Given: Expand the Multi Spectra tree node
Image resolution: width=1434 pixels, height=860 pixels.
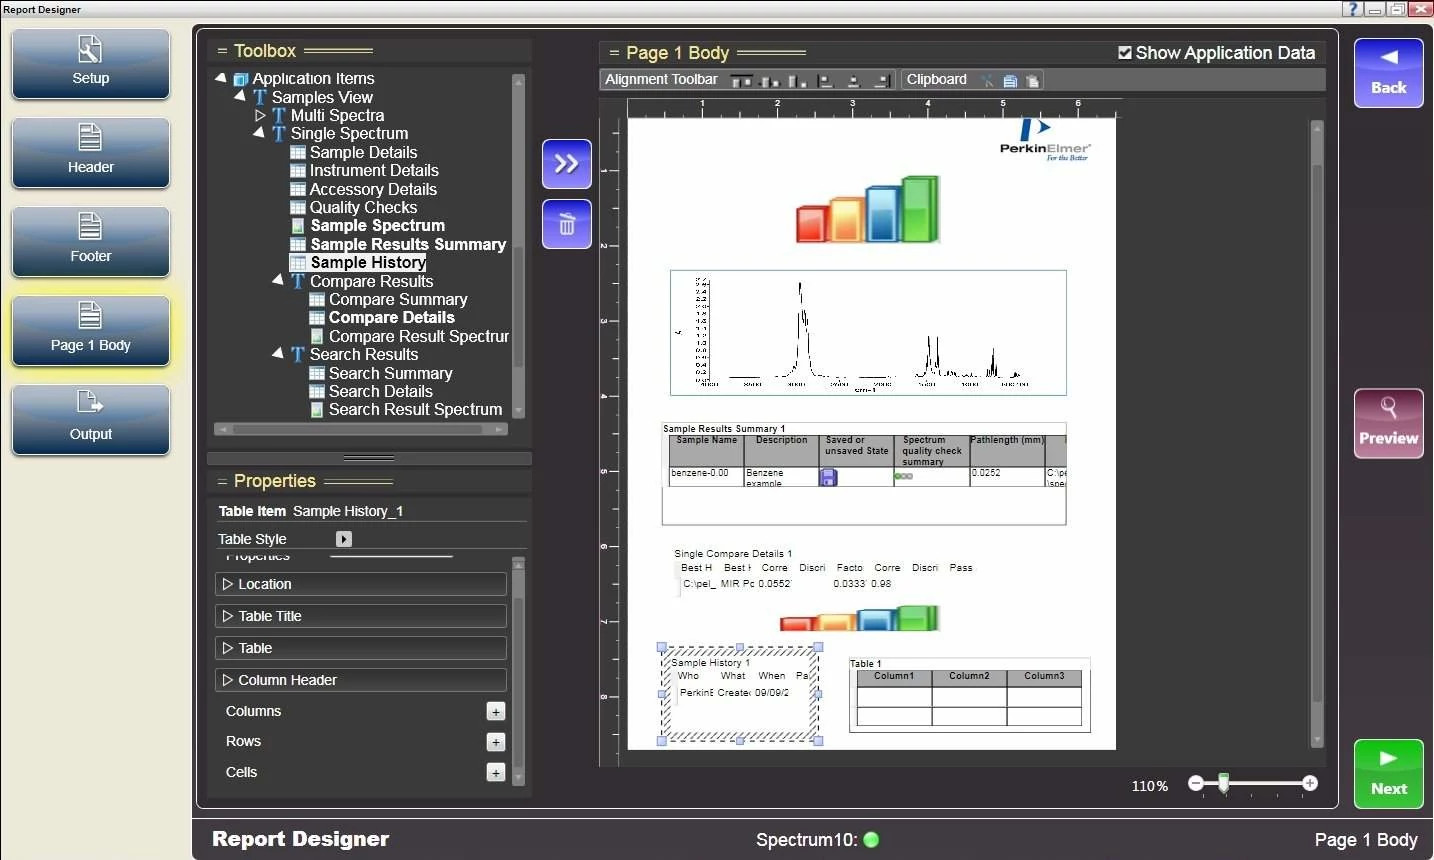Looking at the screenshot, I should pos(260,115).
